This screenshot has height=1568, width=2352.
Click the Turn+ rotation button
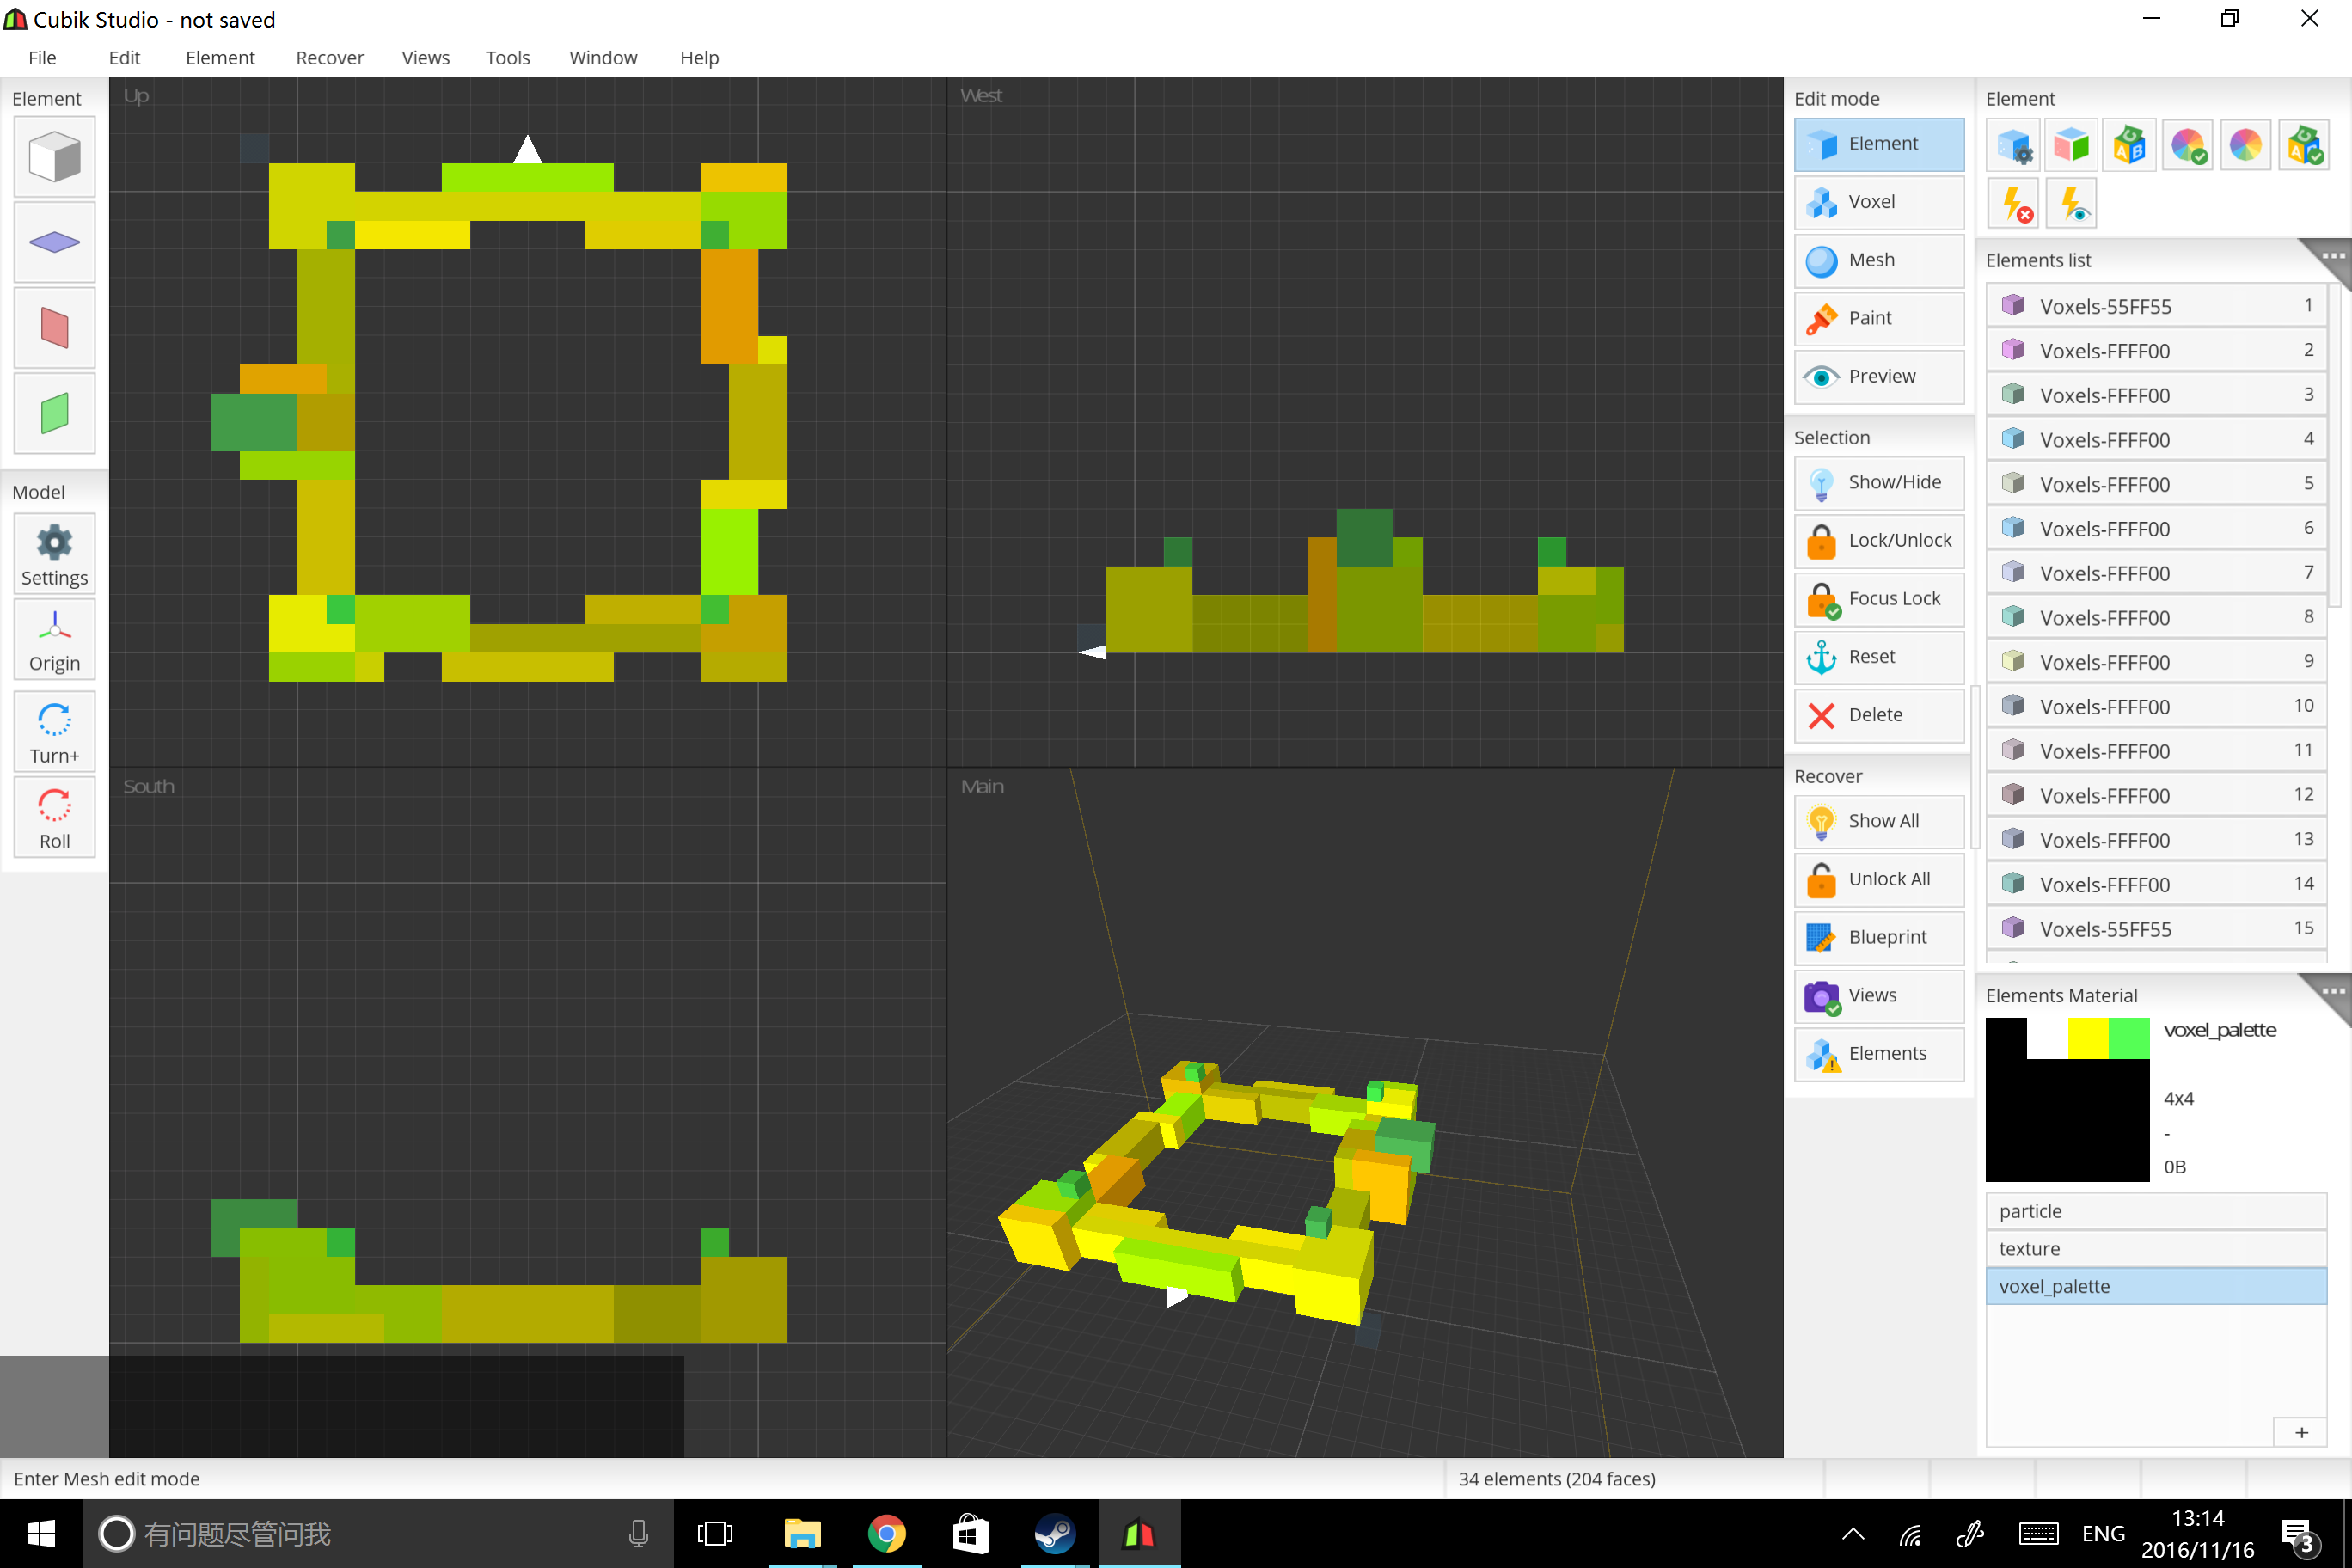pos(54,732)
